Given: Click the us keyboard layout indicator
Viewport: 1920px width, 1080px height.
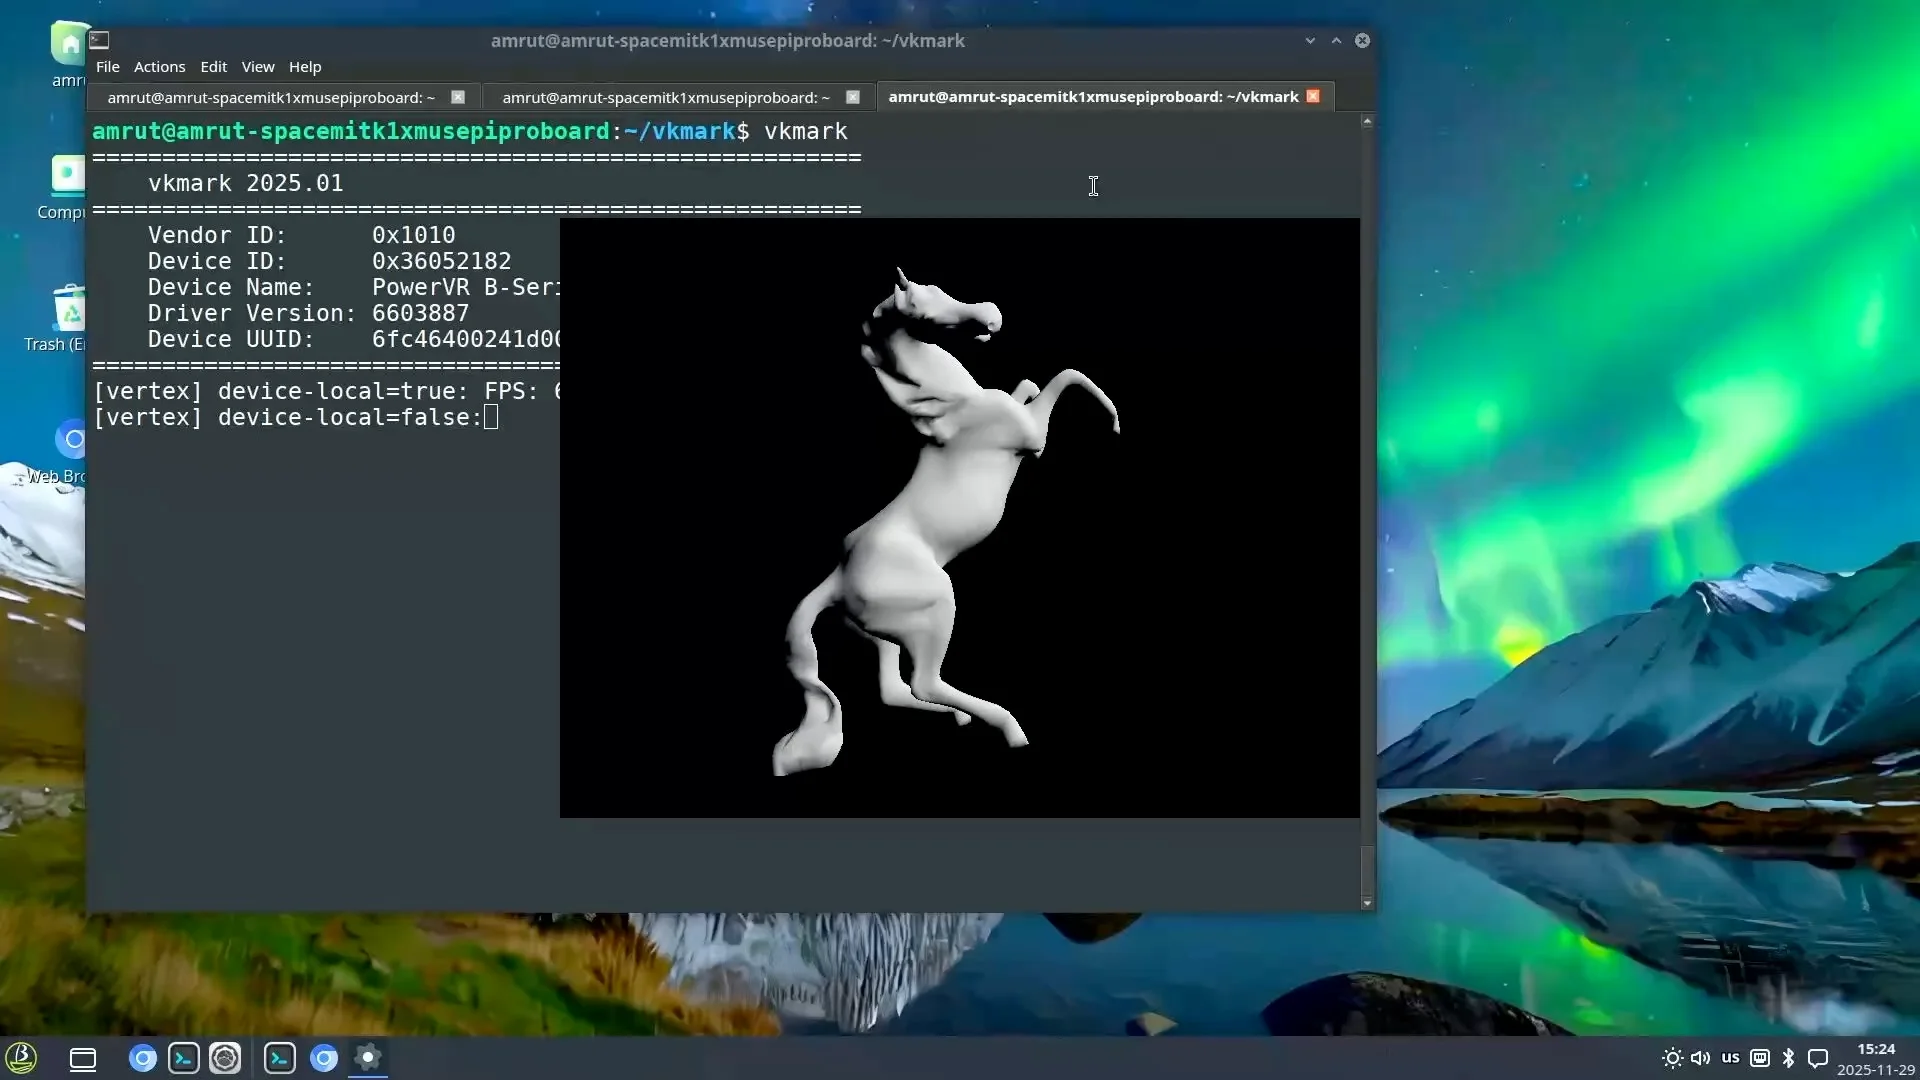Looking at the screenshot, I should tap(1730, 1058).
